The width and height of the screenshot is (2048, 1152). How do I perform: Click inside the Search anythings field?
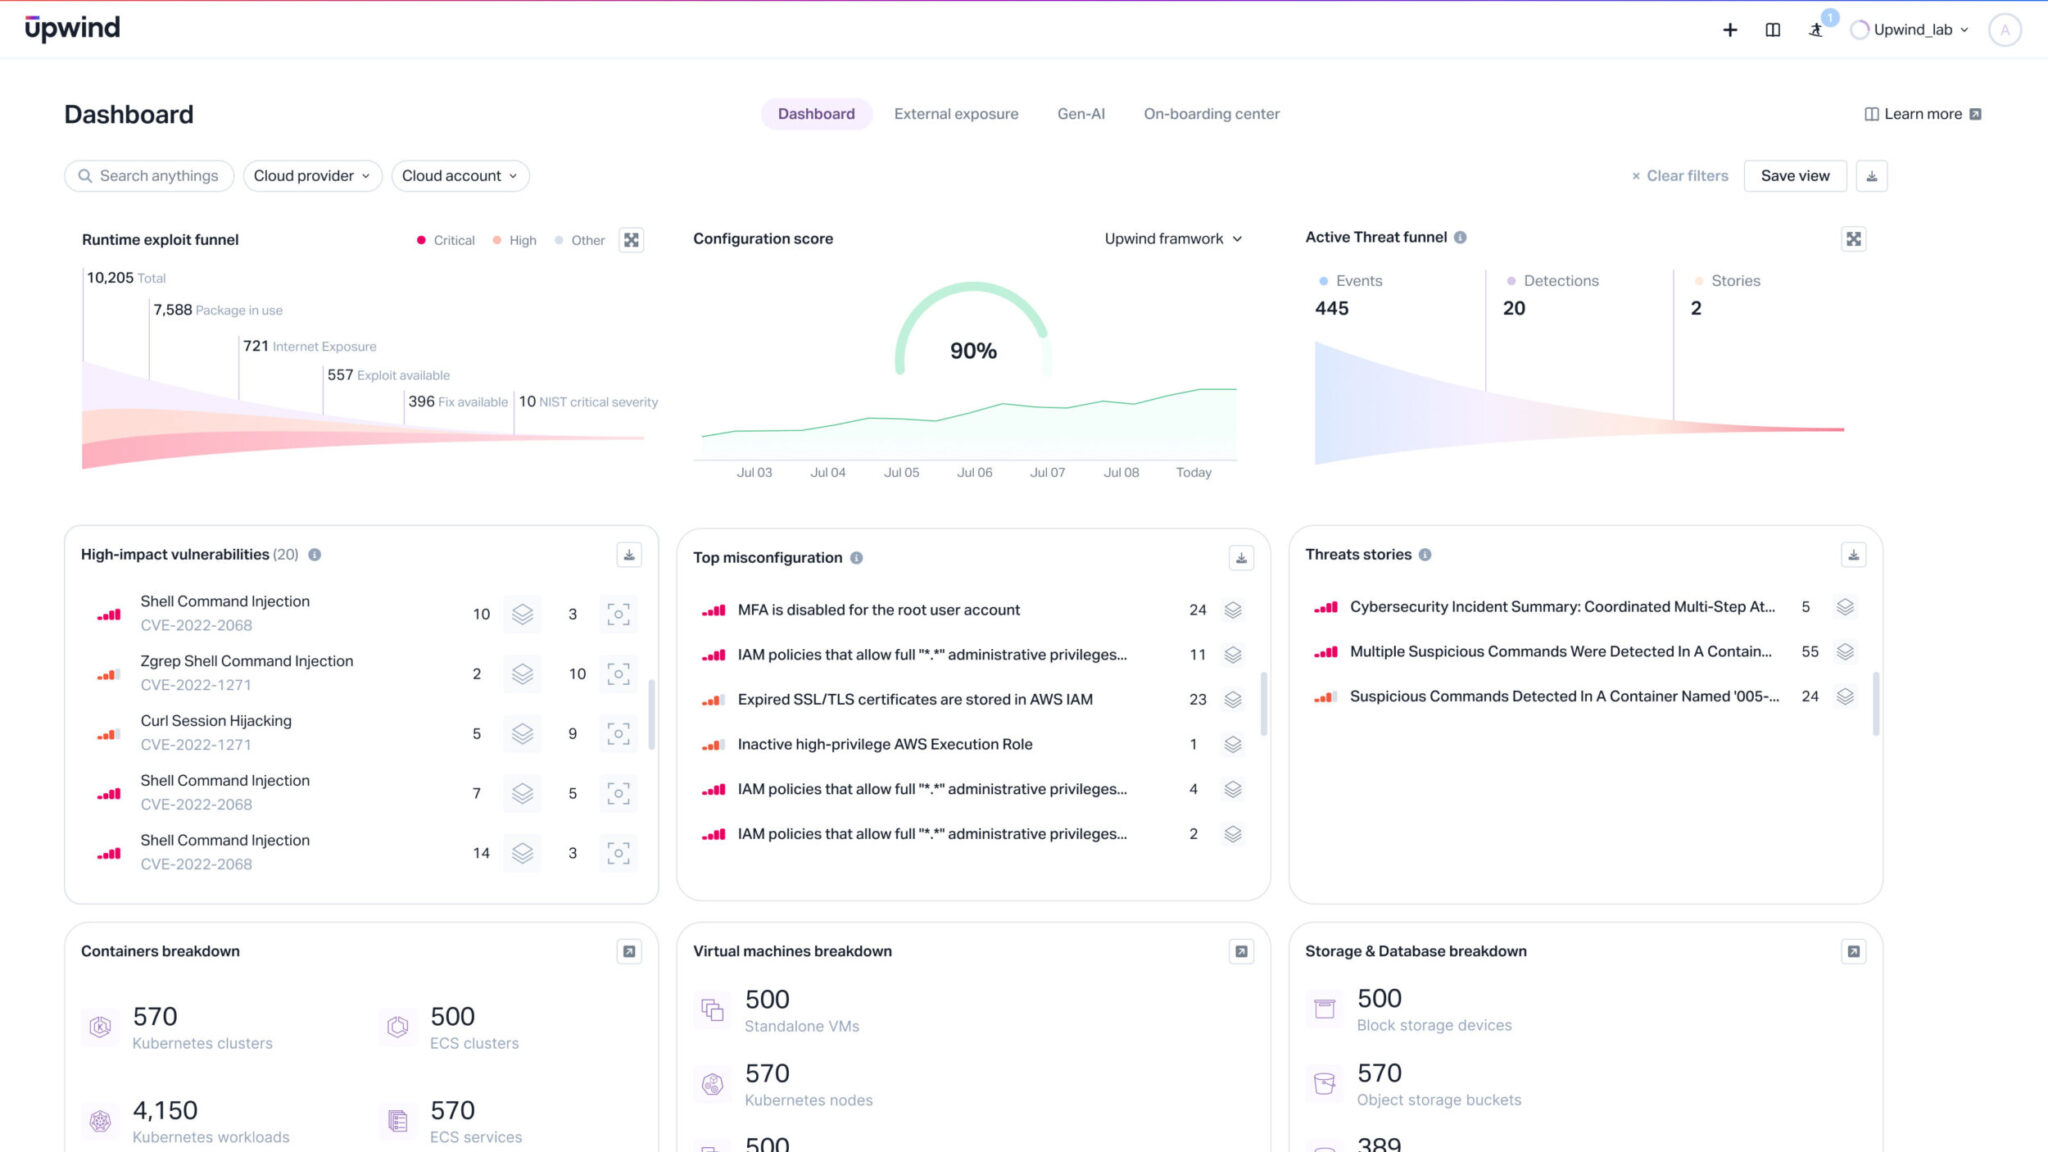(x=149, y=175)
